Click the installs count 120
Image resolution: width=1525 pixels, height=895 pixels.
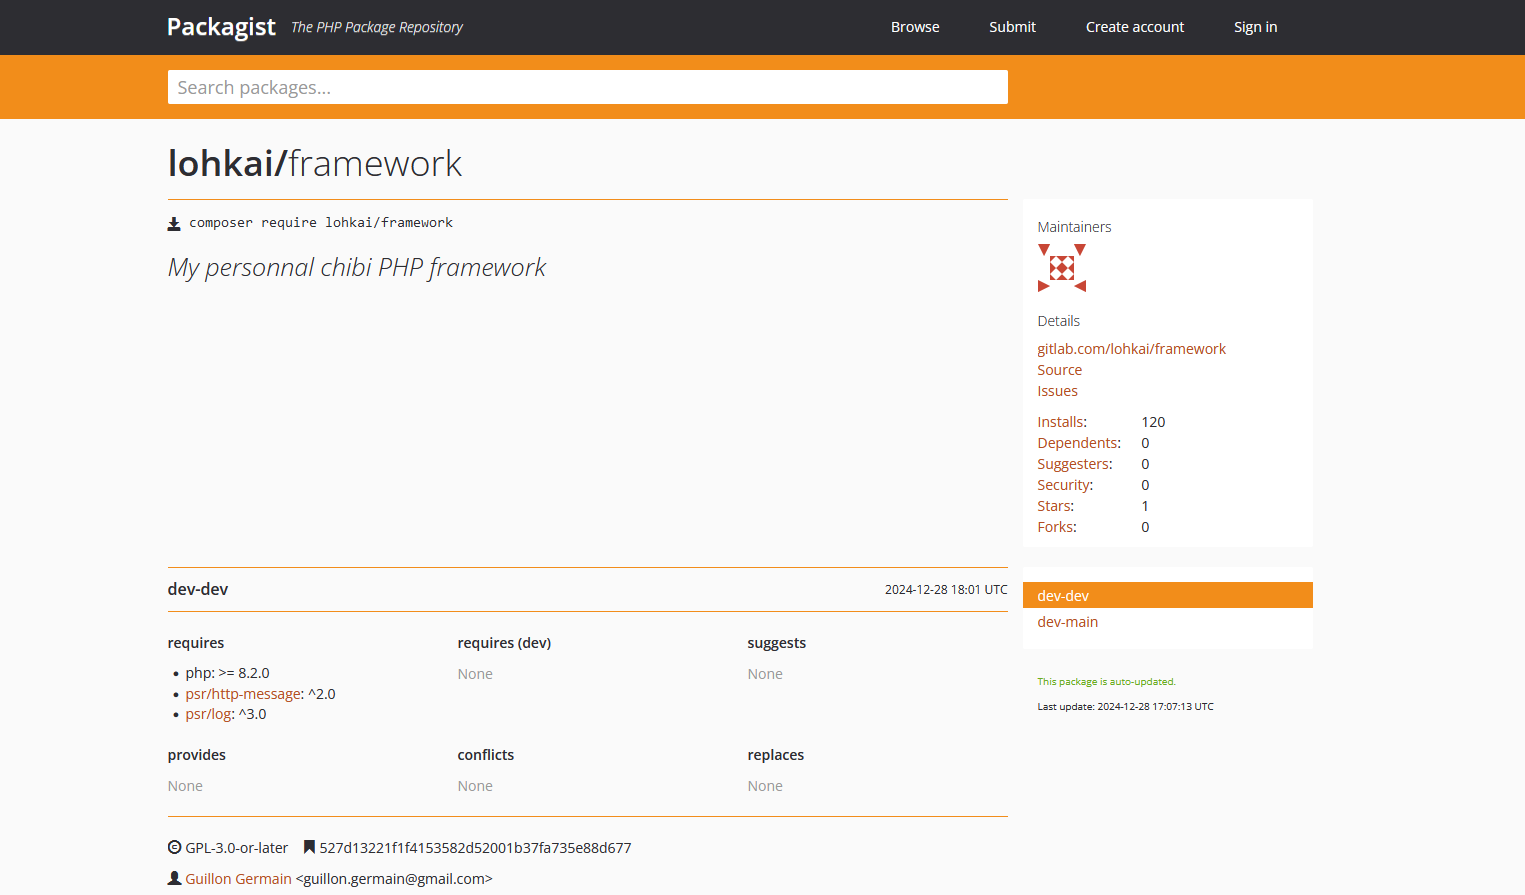tap(1153, 422)
